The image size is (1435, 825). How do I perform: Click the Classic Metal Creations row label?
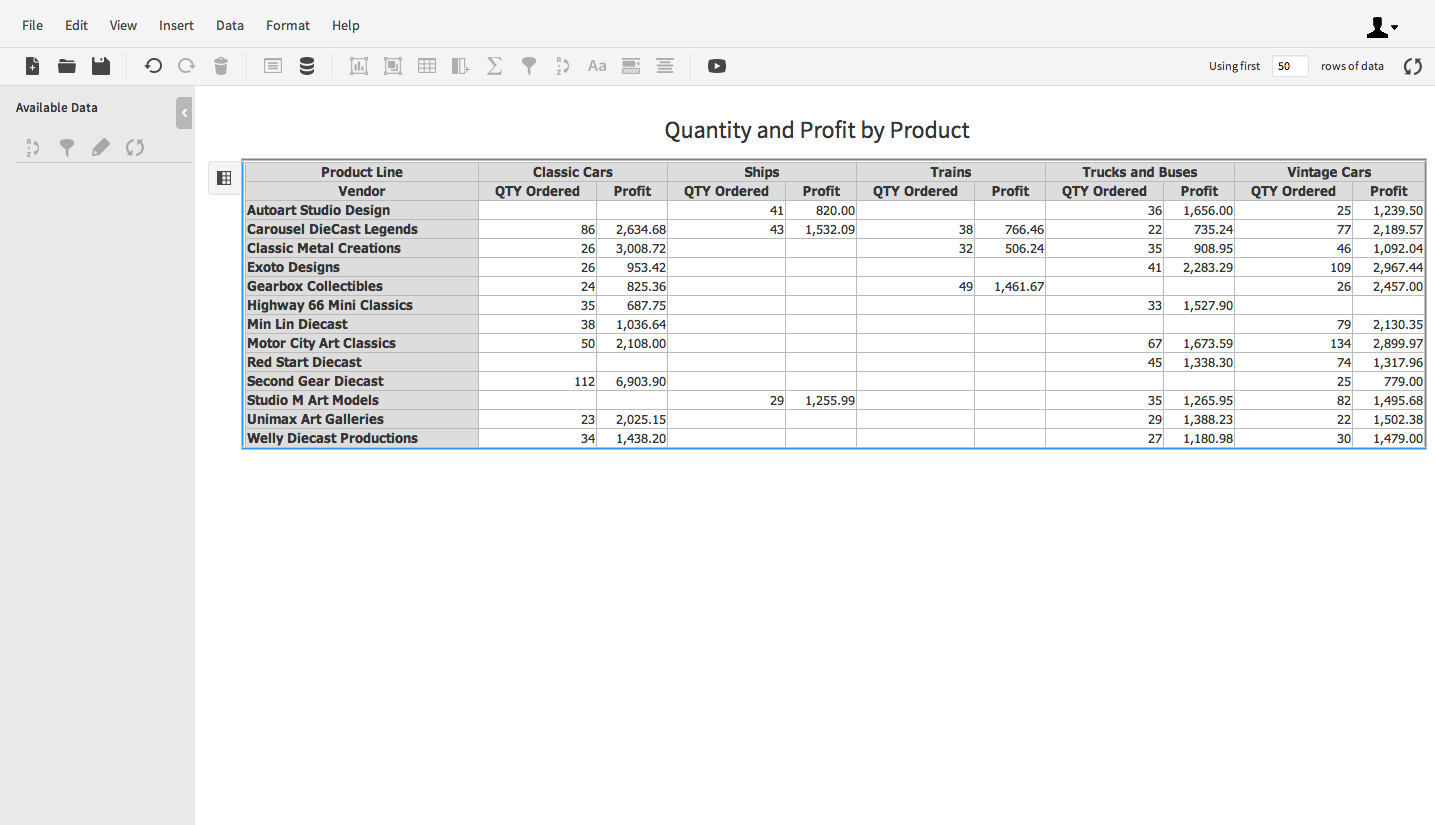pos(362,248)
